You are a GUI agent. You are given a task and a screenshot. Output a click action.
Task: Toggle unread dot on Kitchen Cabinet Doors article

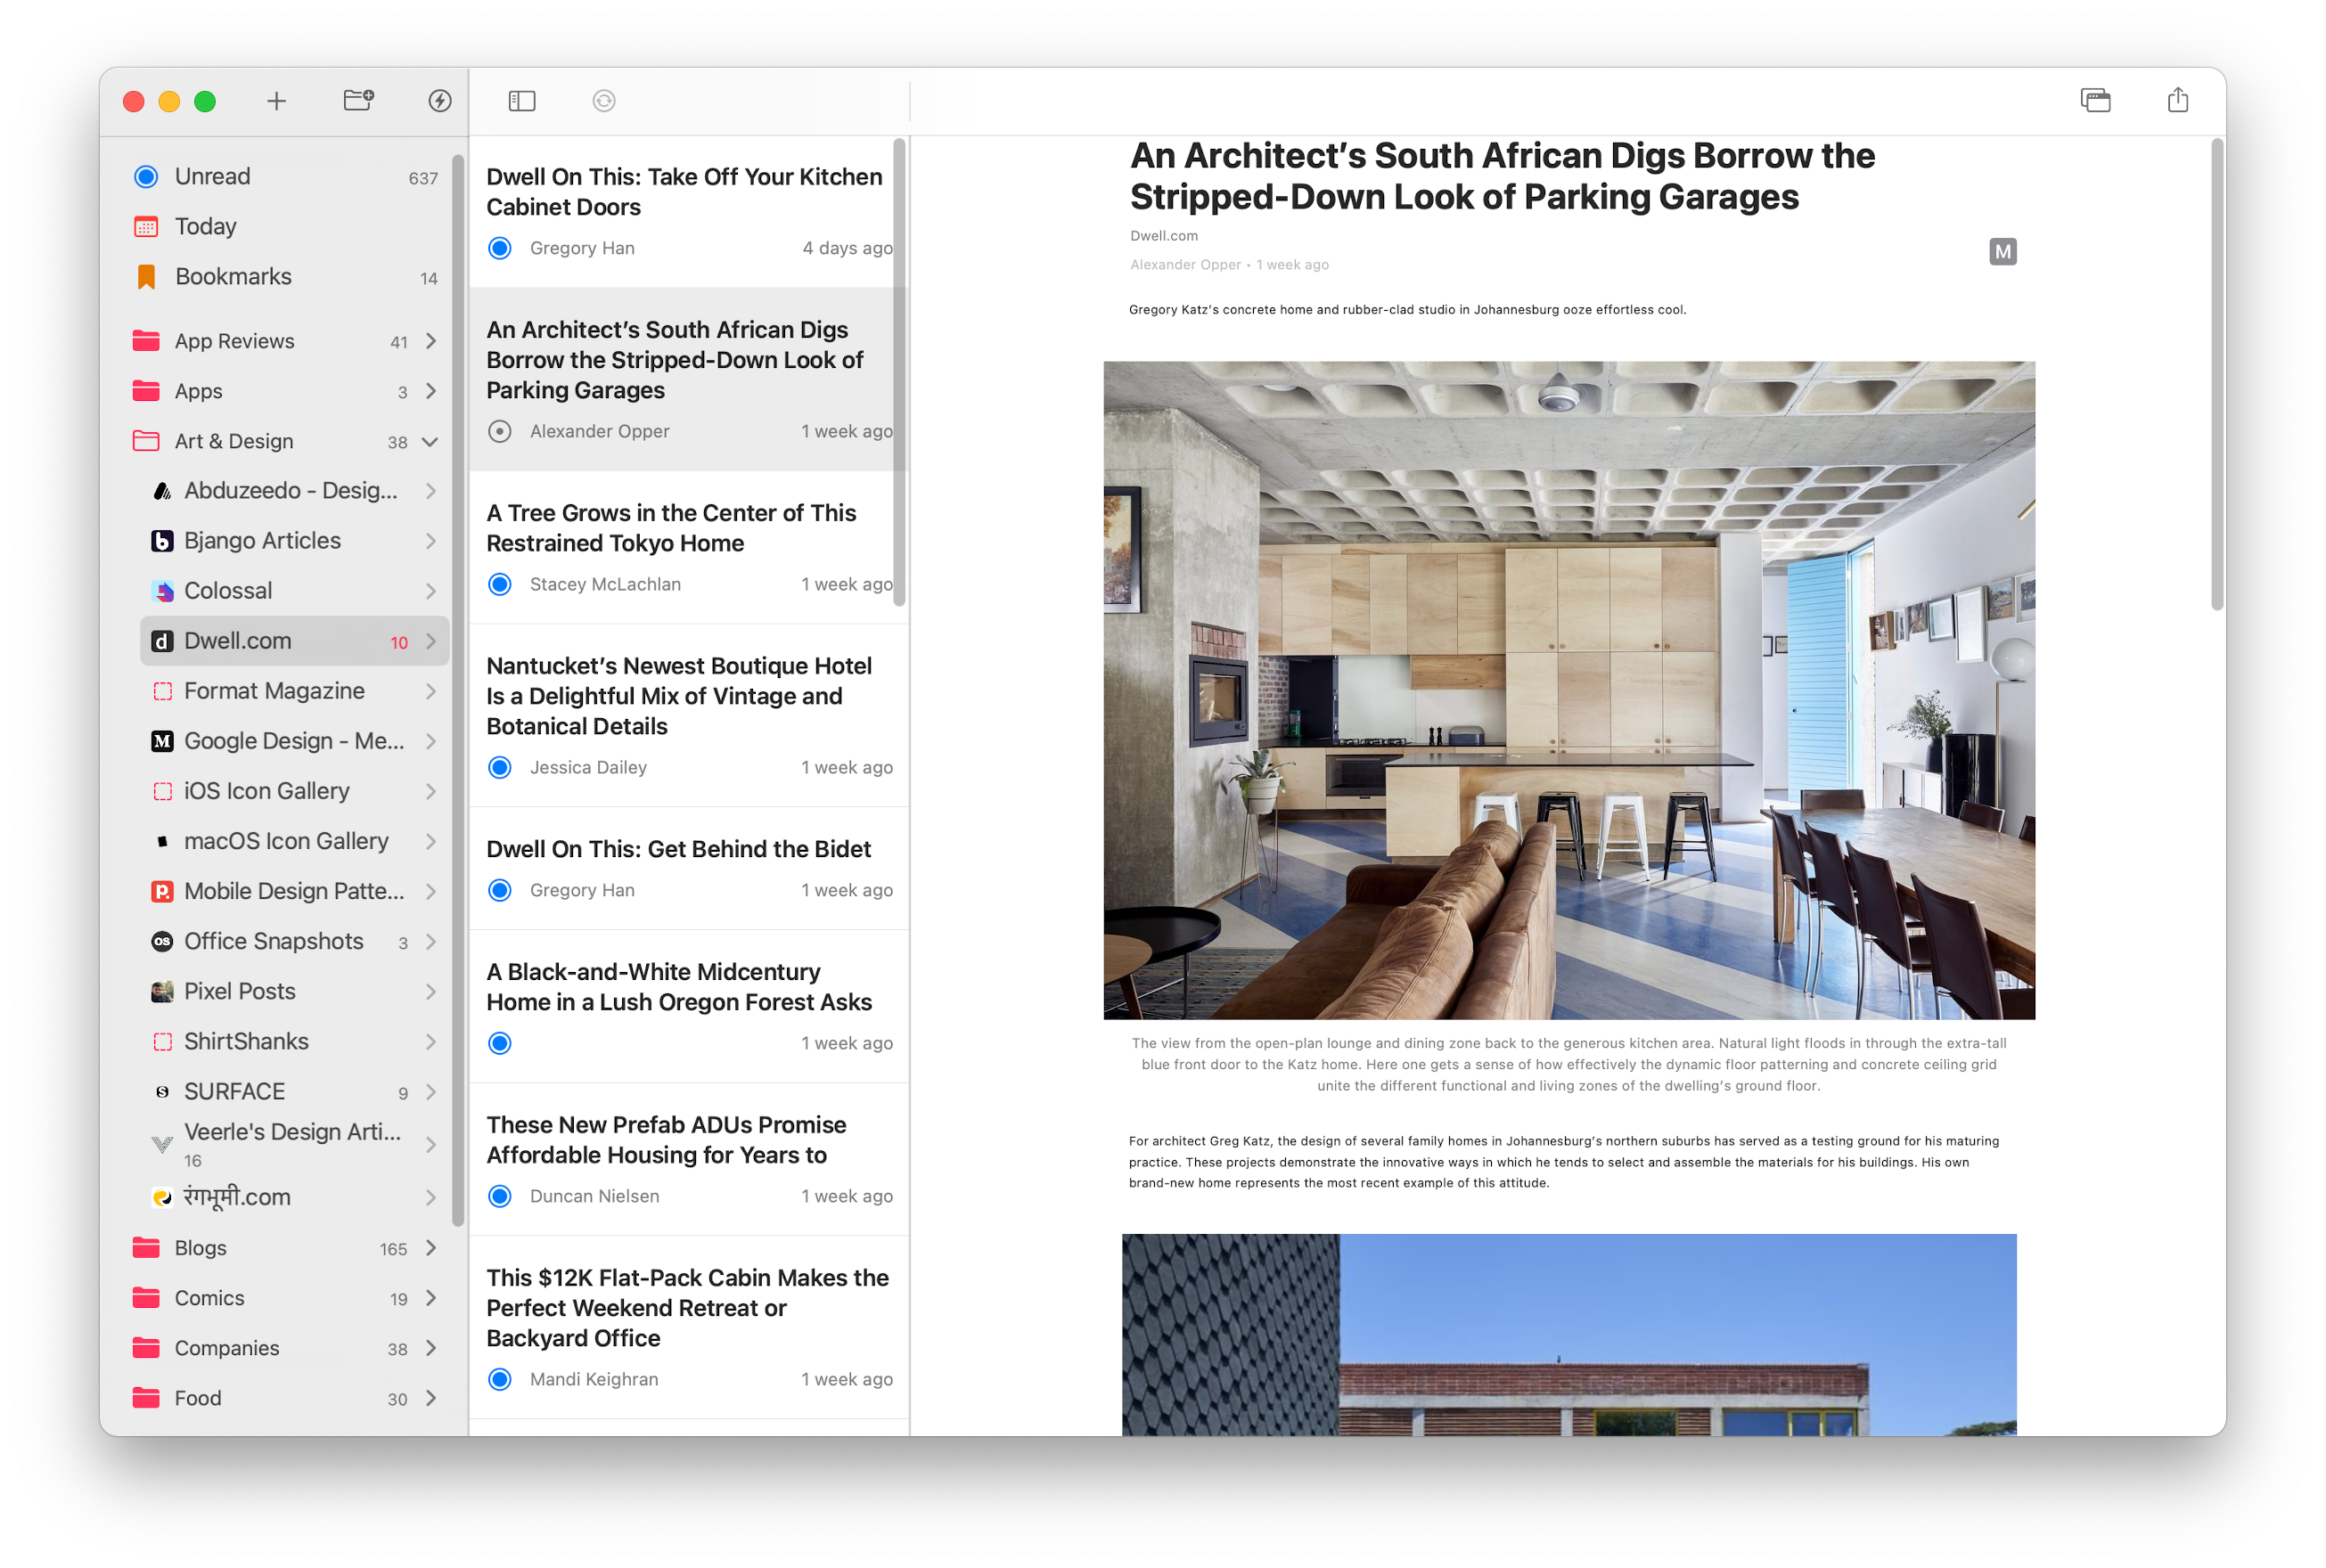(500, 248)
